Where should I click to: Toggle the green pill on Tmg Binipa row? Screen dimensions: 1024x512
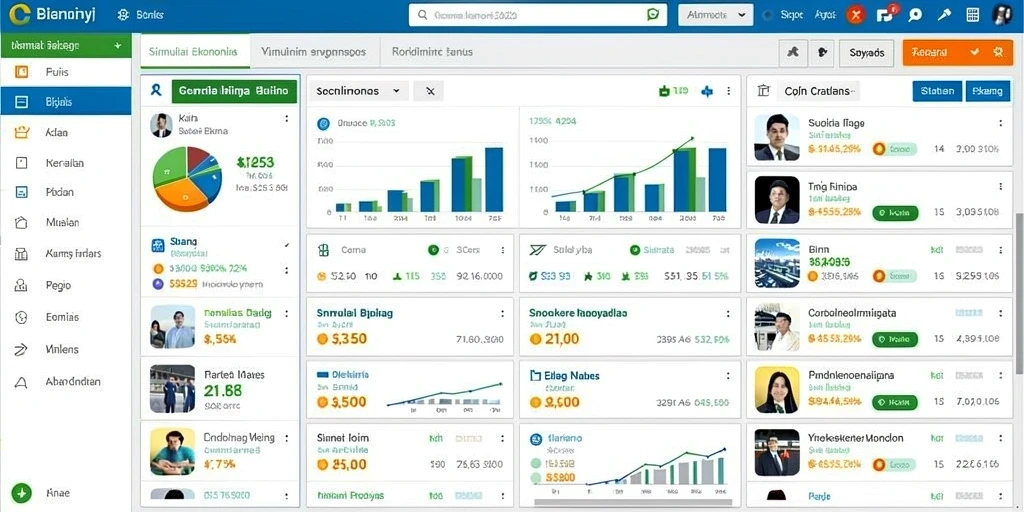(896, 212)
